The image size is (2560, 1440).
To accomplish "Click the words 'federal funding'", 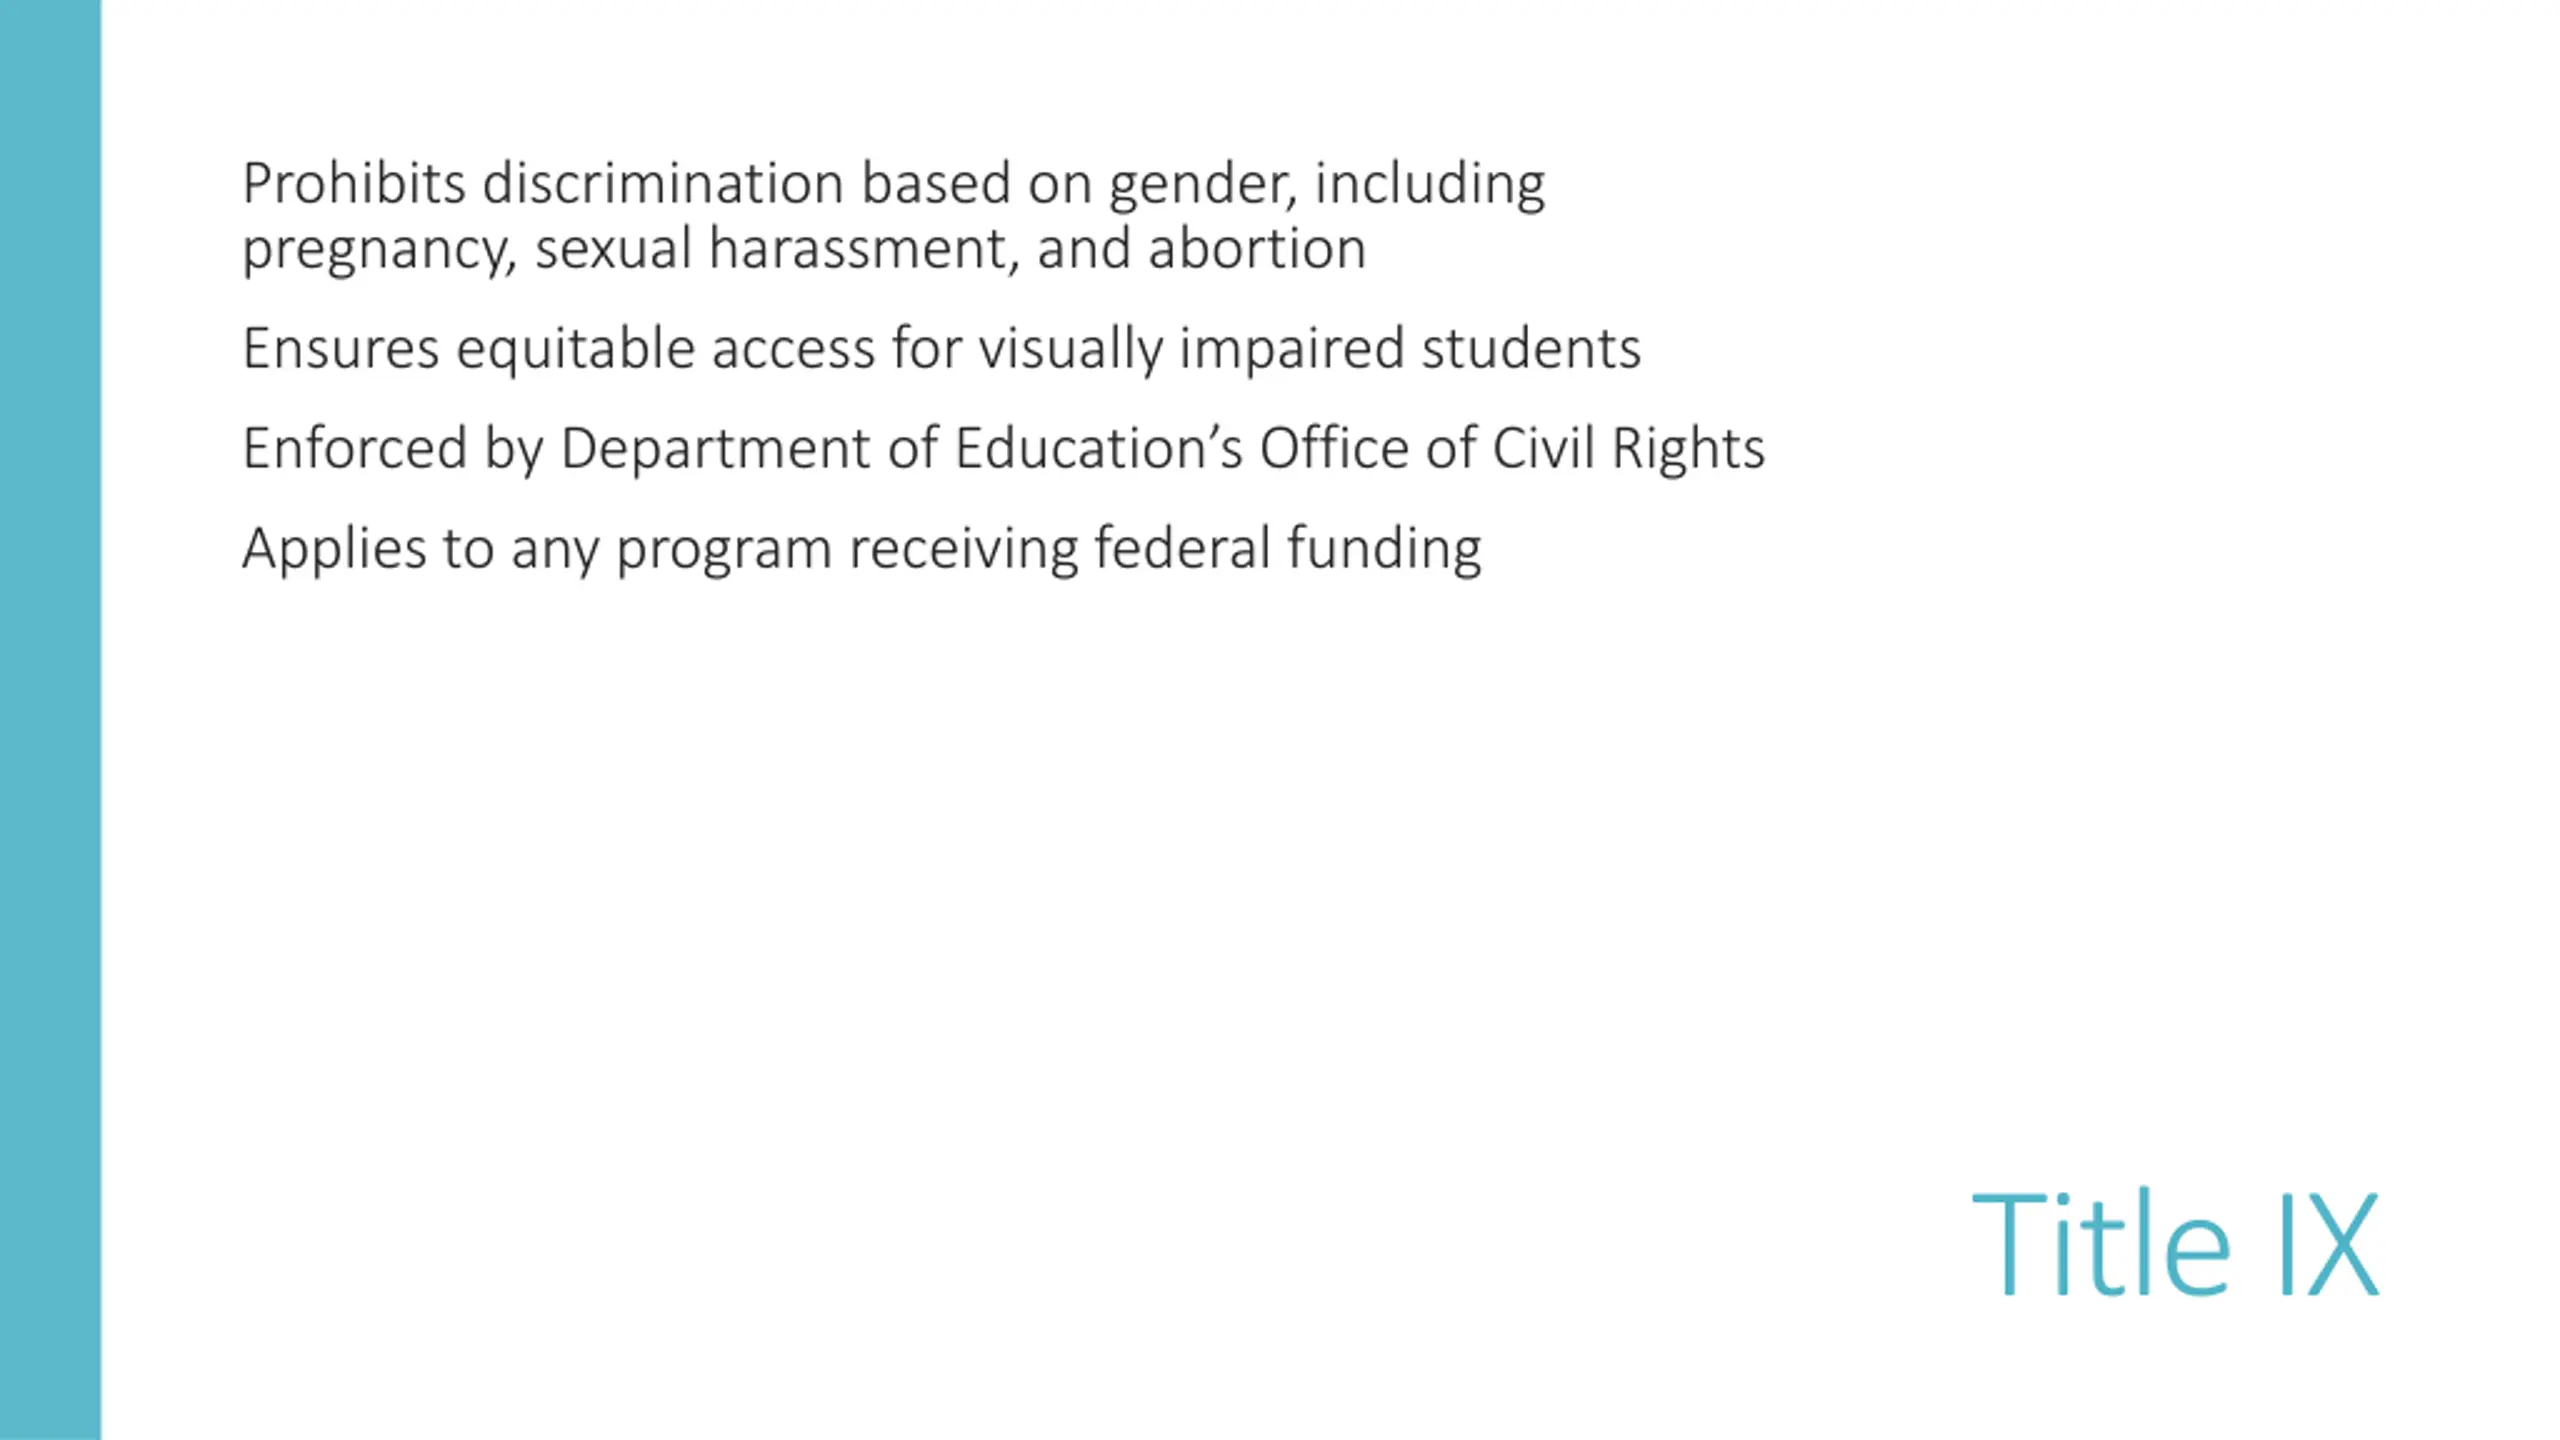I will tap(1288, 549).
